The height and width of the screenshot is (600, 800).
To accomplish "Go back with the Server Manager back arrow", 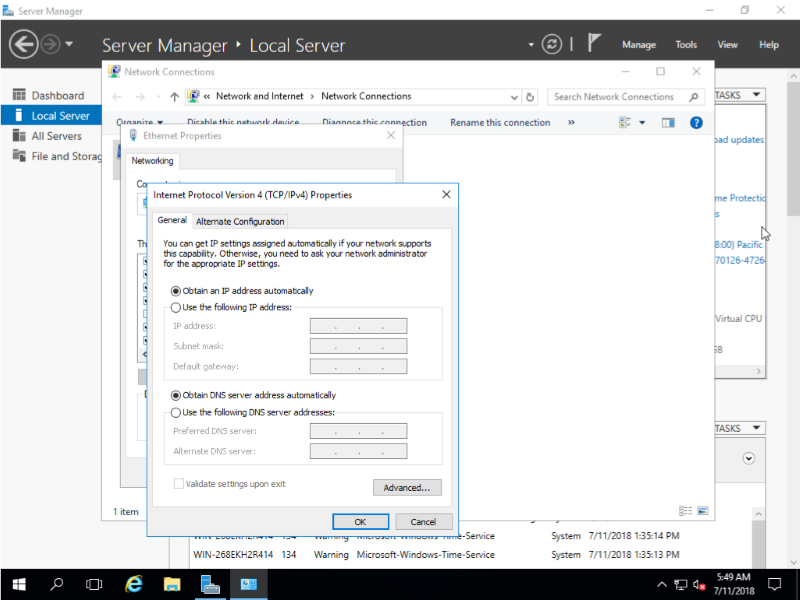I will click(23, 44).
